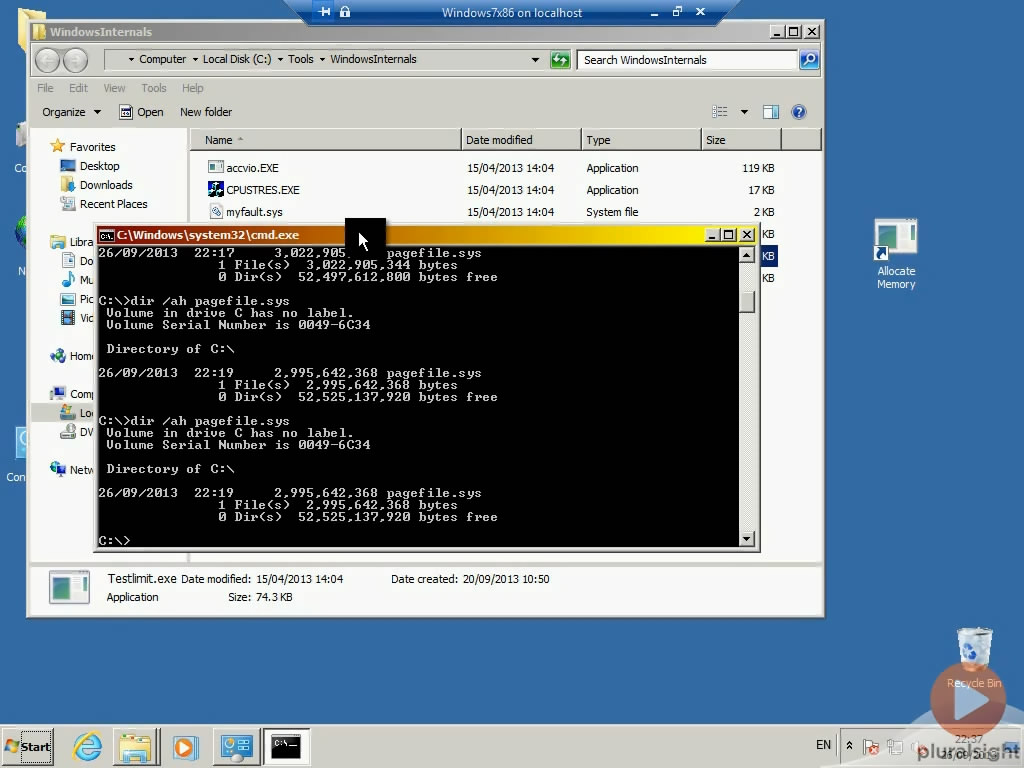Expand Computer breadcrumb dropdown arrow

195,59
